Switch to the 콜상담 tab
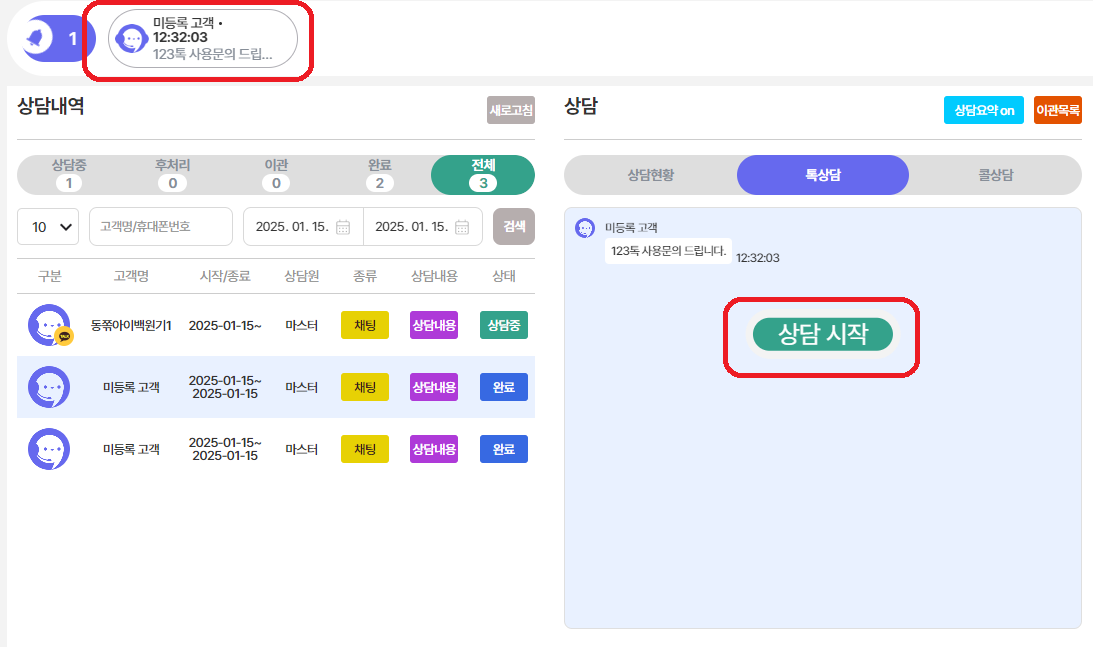This screenshot has width=1093, height=647. pos(995,175)
